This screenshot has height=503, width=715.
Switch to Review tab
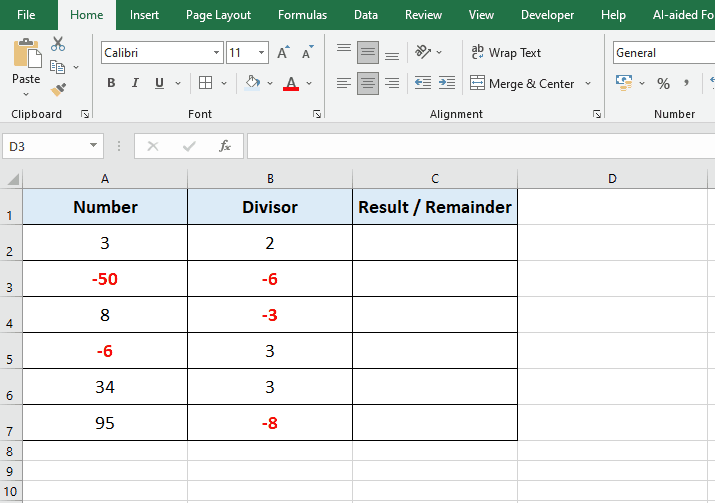423,15
